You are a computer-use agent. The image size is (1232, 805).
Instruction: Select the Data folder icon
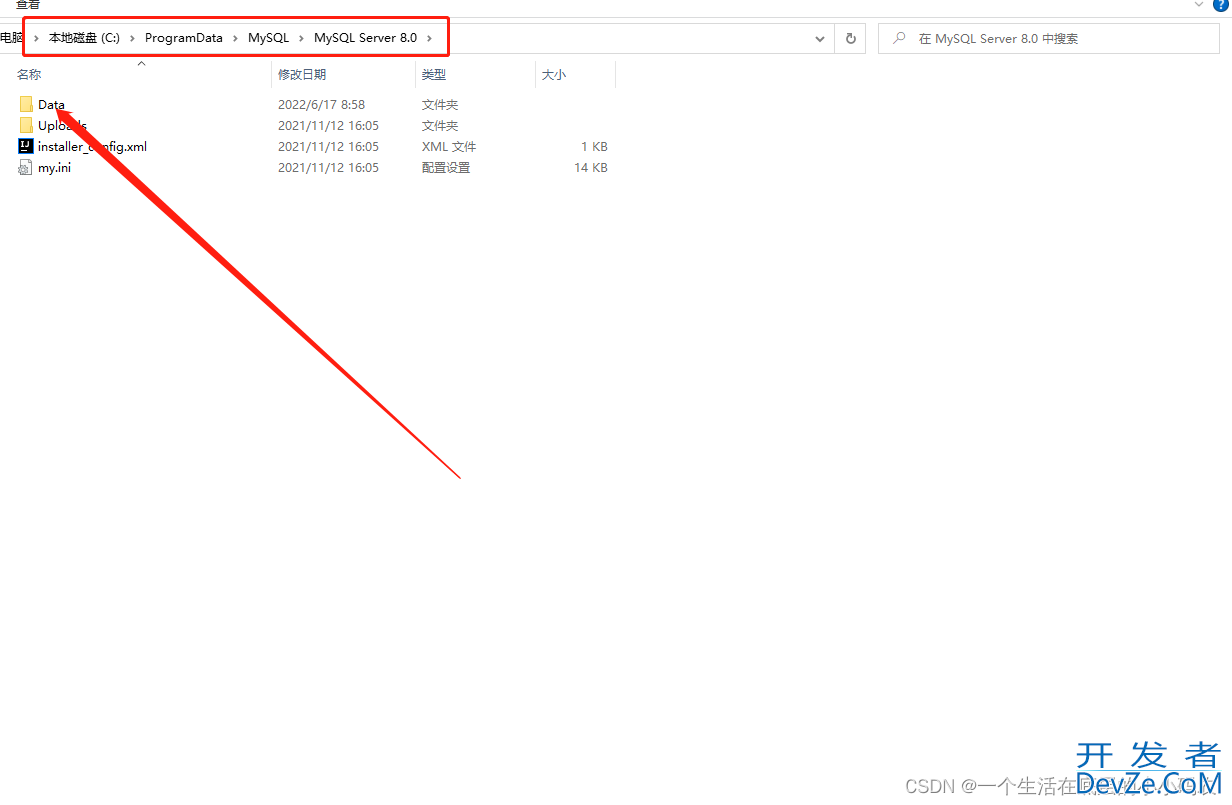pos(26,104)
